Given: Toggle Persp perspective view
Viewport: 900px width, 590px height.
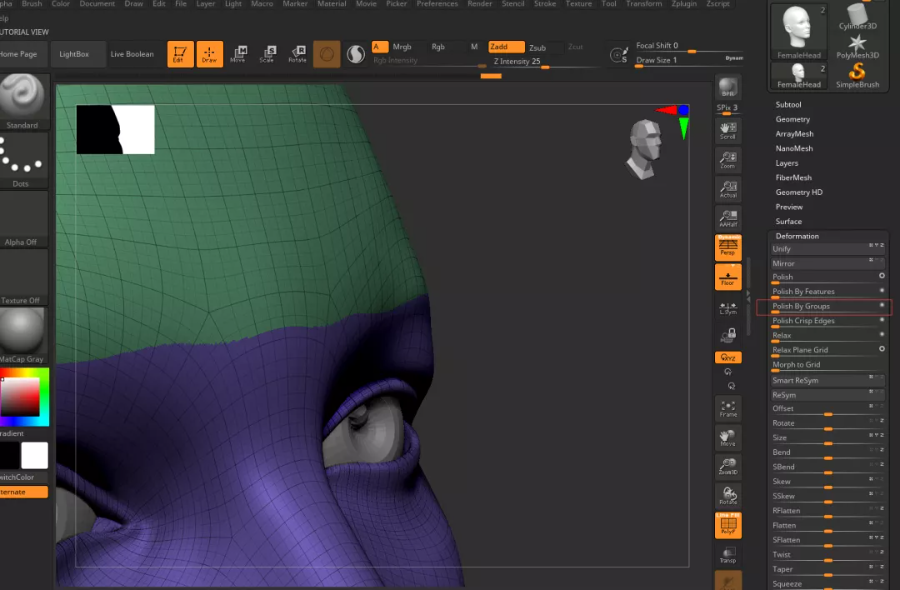Looking at the screenshot, I should pyautogui.click(x=728, y=247).
